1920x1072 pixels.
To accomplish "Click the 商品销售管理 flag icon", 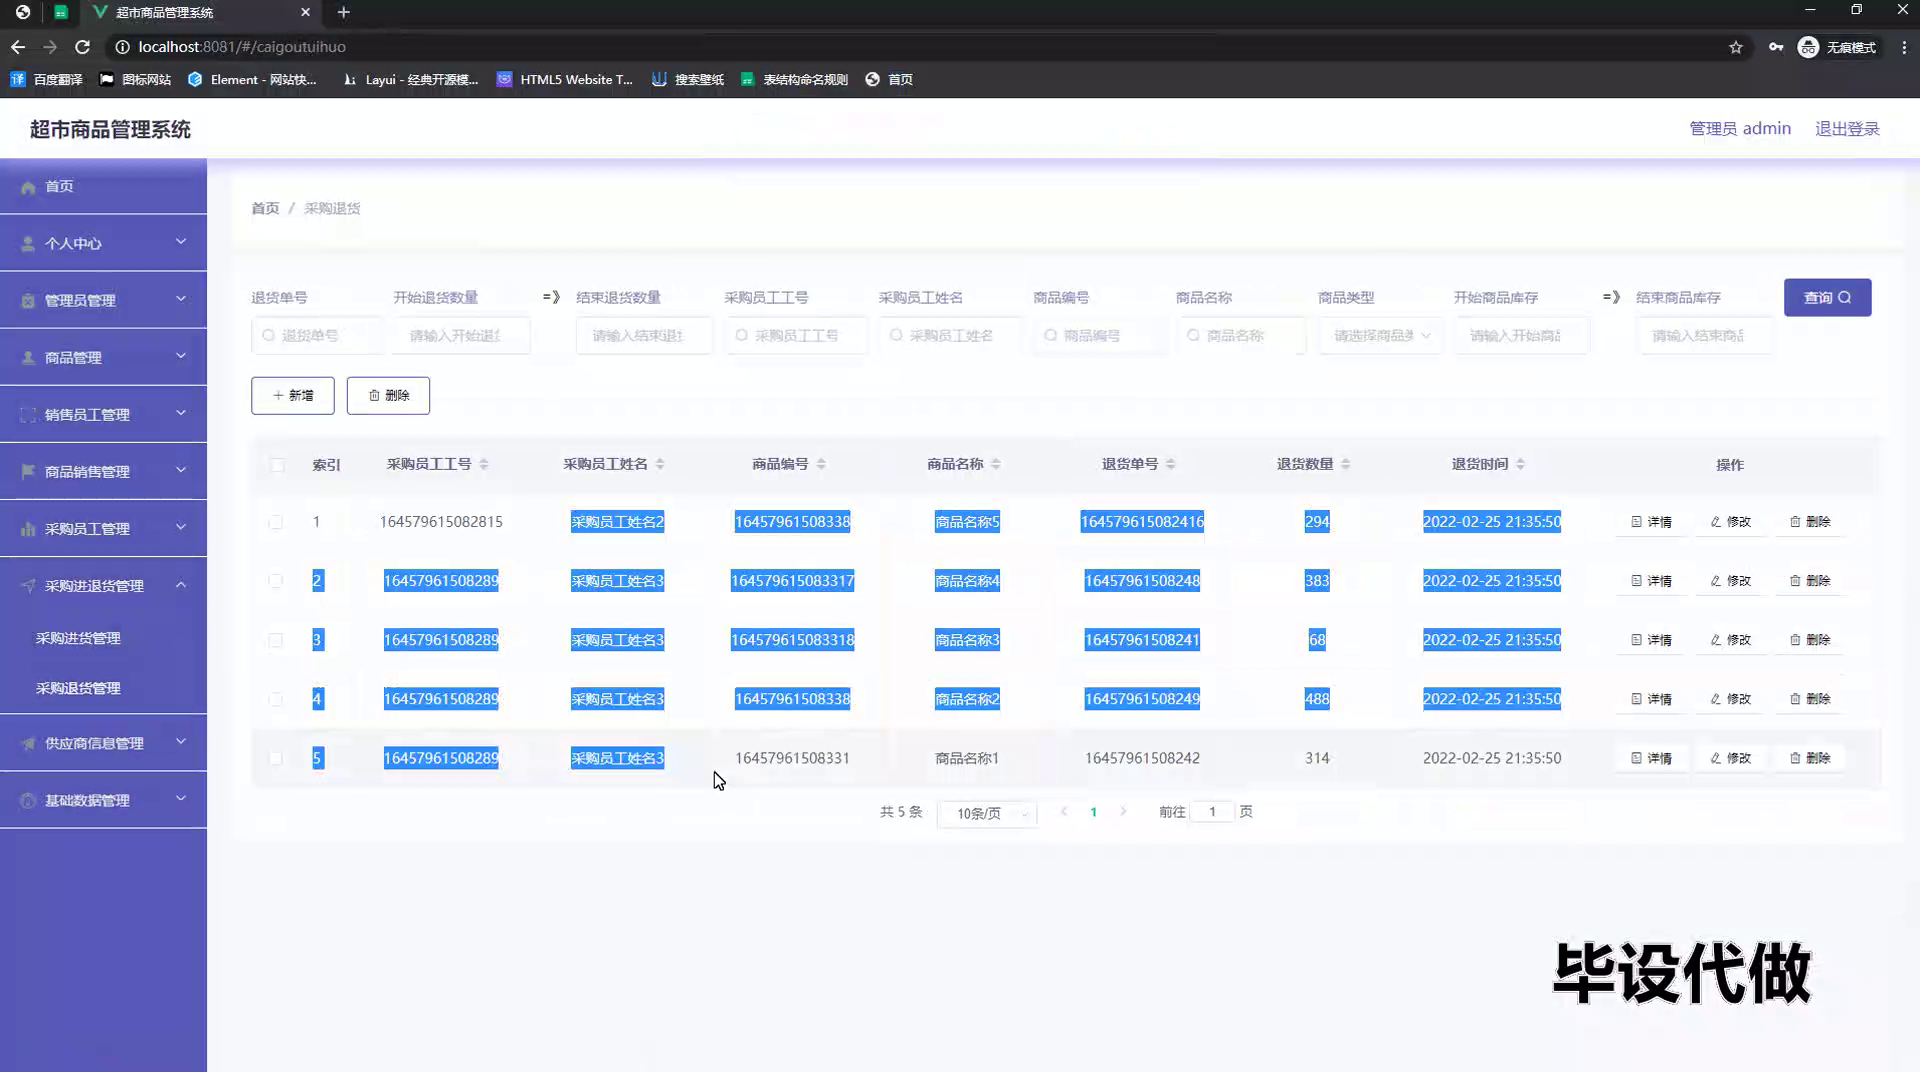I will coord(28,471).
